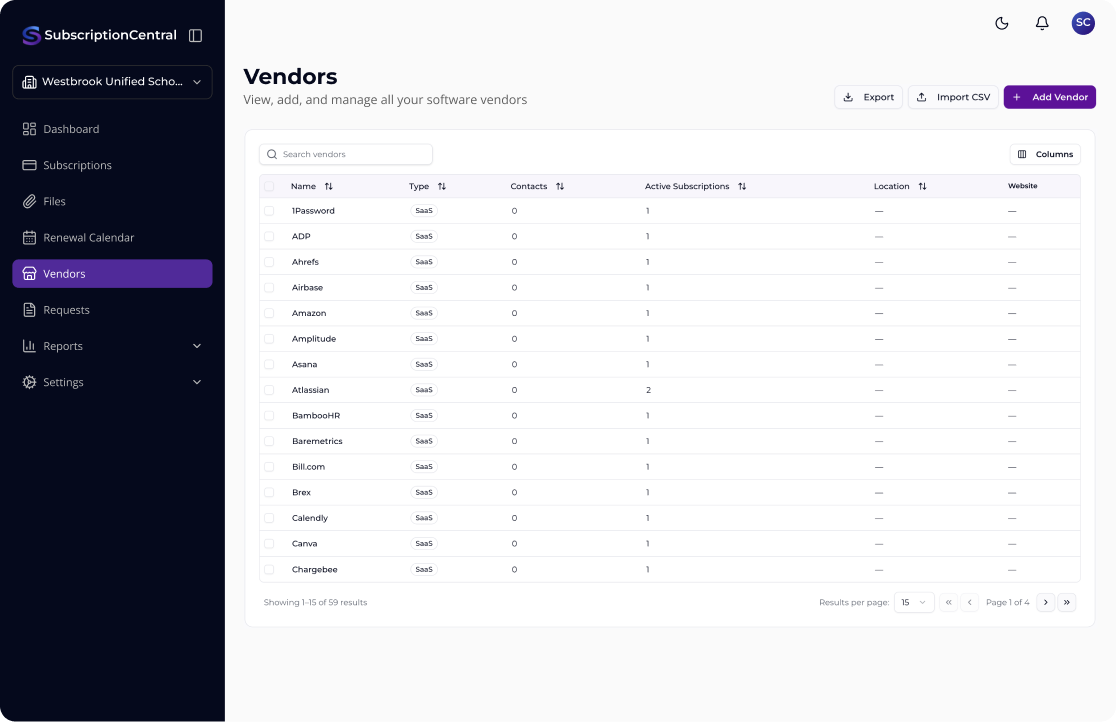Open Files in sidebar

(x=112, y=202)
